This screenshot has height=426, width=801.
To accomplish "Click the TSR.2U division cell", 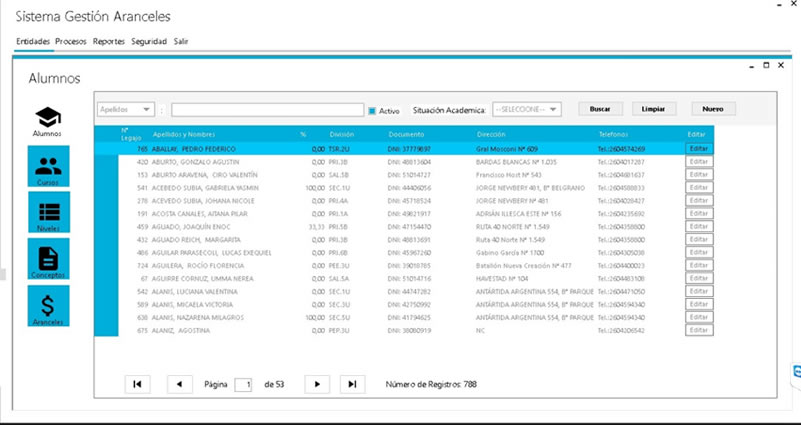I will coord(339,149).
